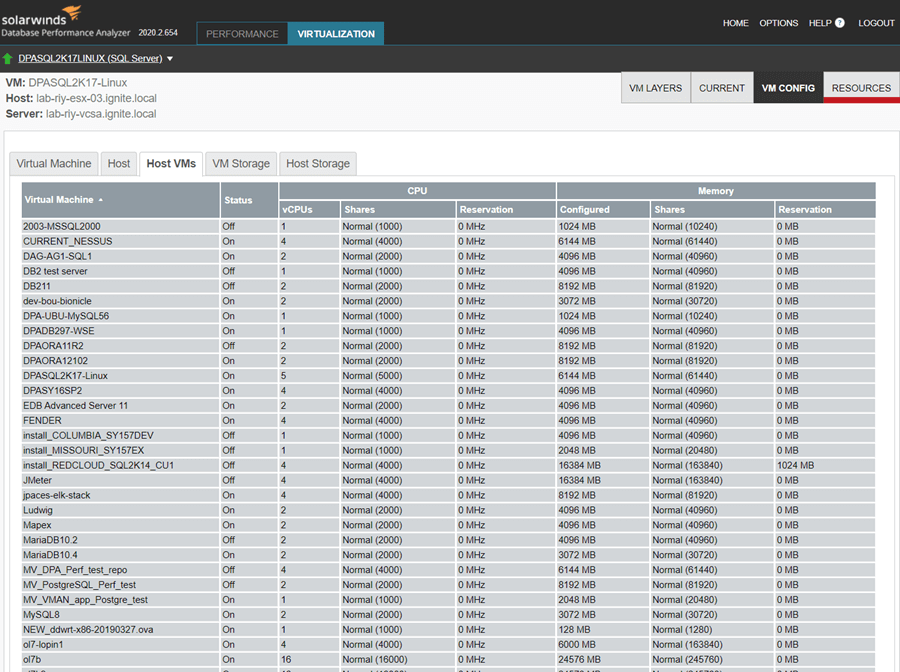Select the JMeter row name

[37, 480]
